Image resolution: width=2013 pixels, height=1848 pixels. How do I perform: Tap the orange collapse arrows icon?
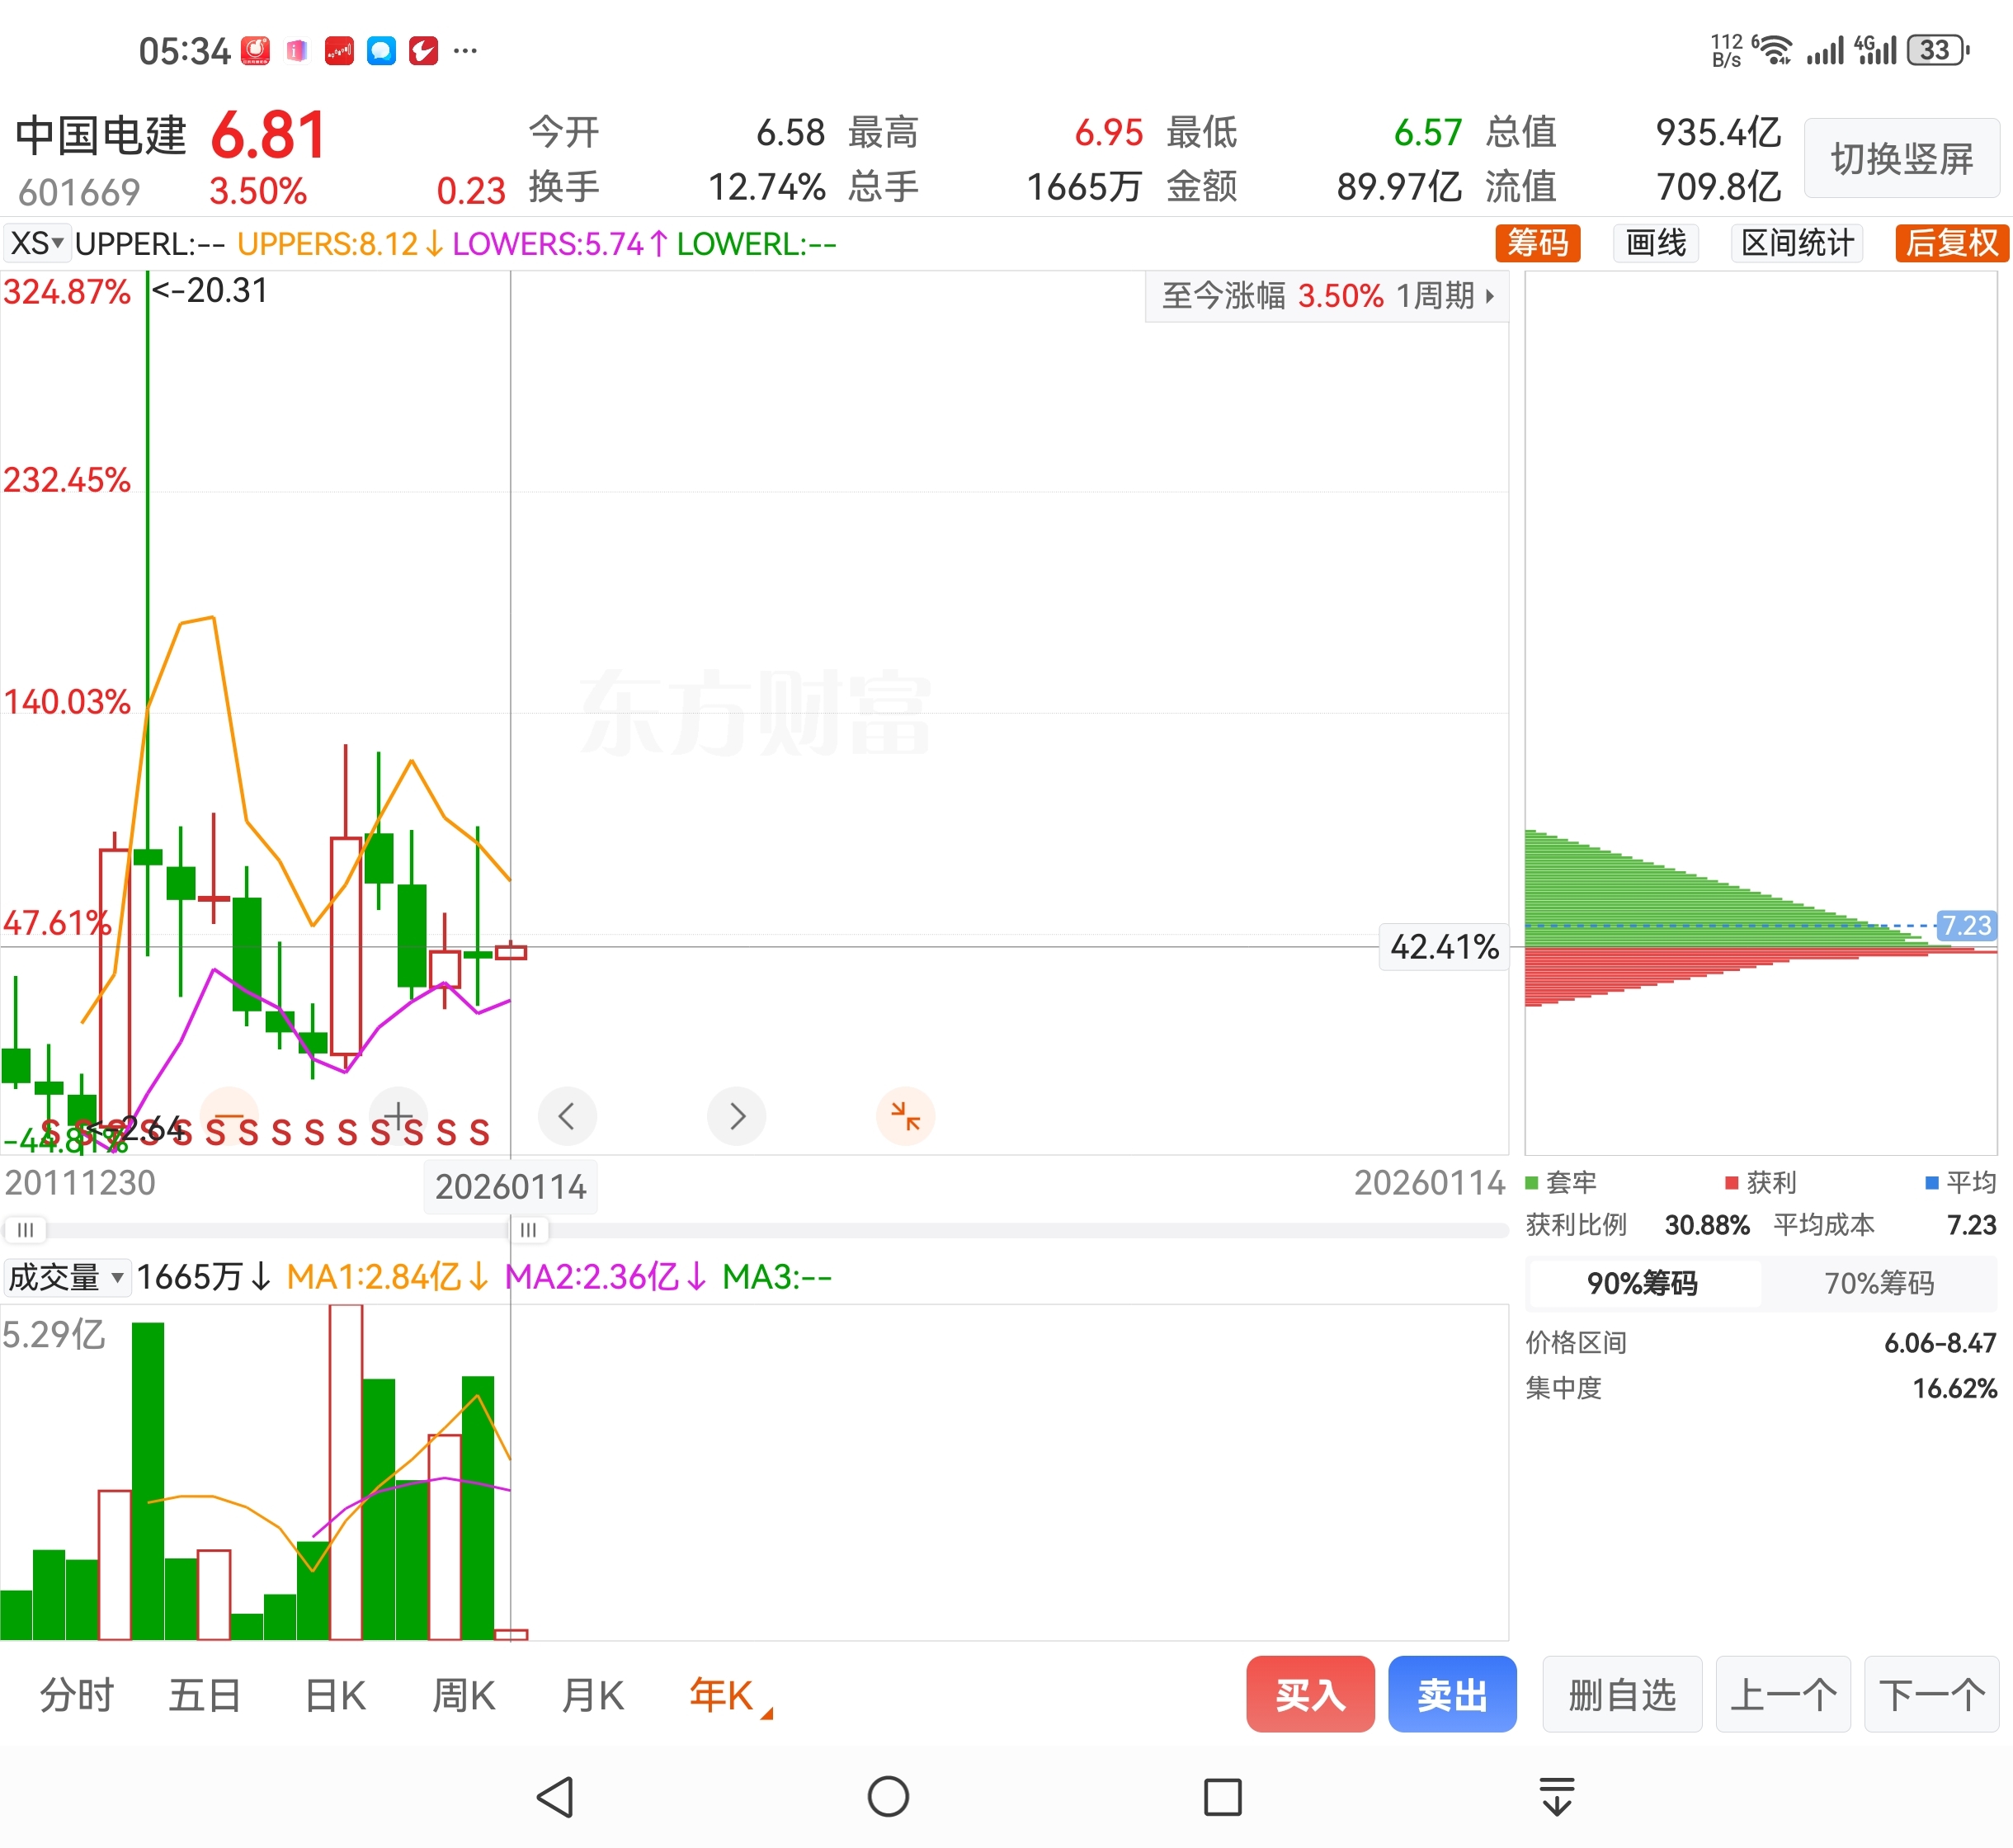[x=905, y=1115]
